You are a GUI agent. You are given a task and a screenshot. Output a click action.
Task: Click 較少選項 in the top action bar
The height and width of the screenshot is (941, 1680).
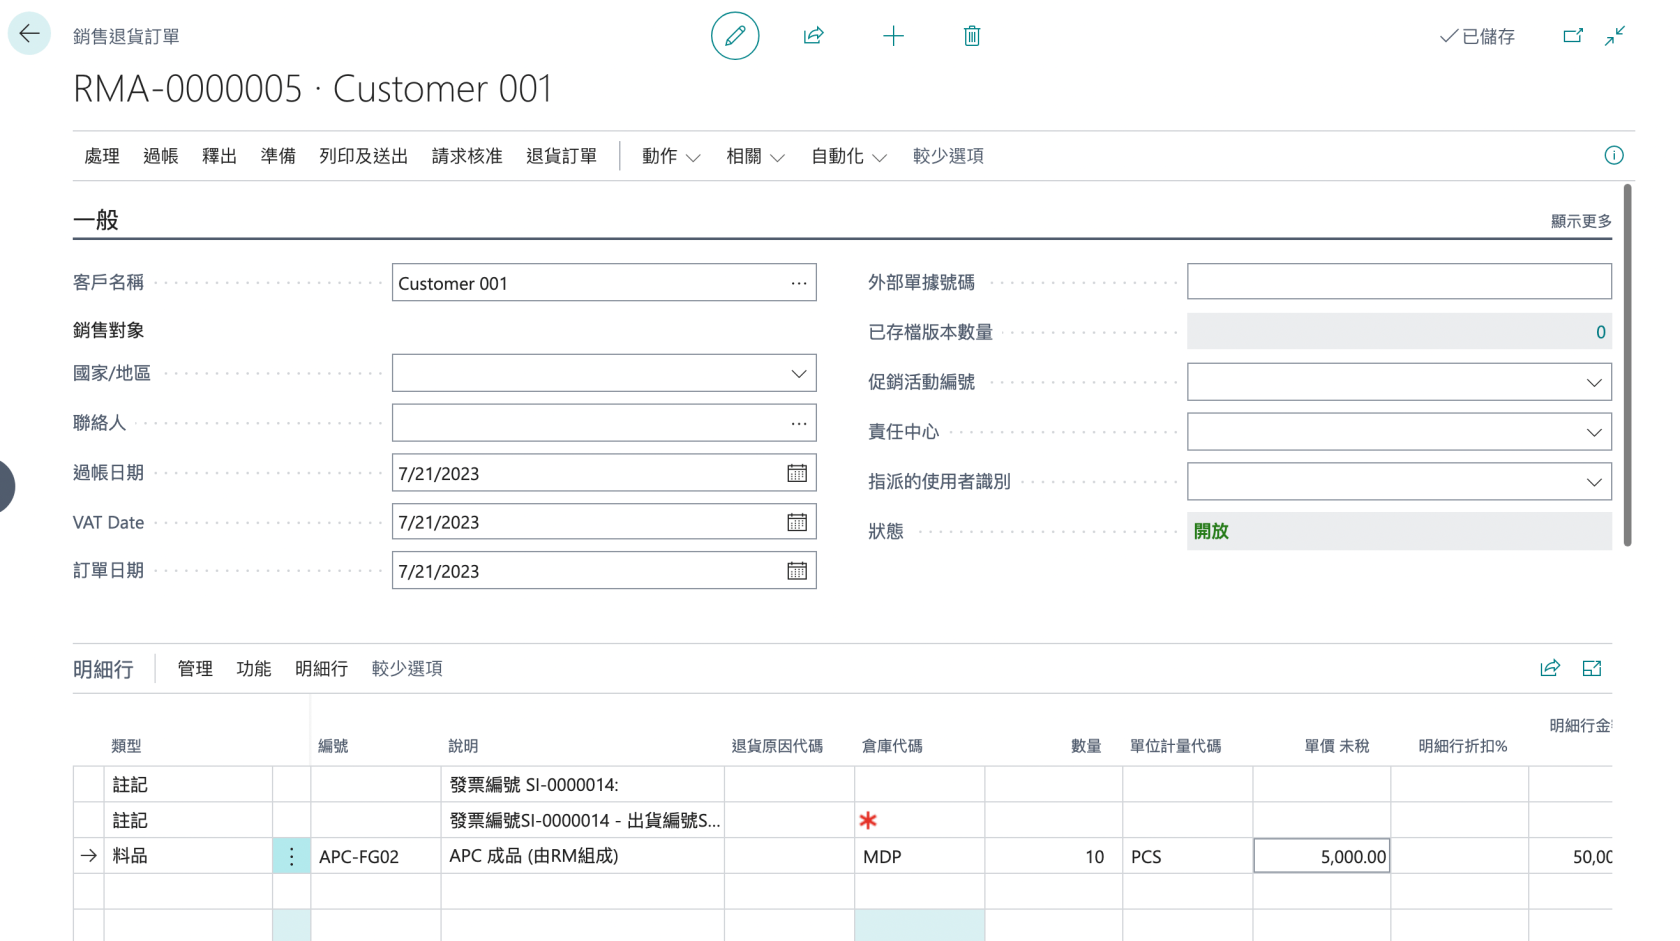coord(948,156)
